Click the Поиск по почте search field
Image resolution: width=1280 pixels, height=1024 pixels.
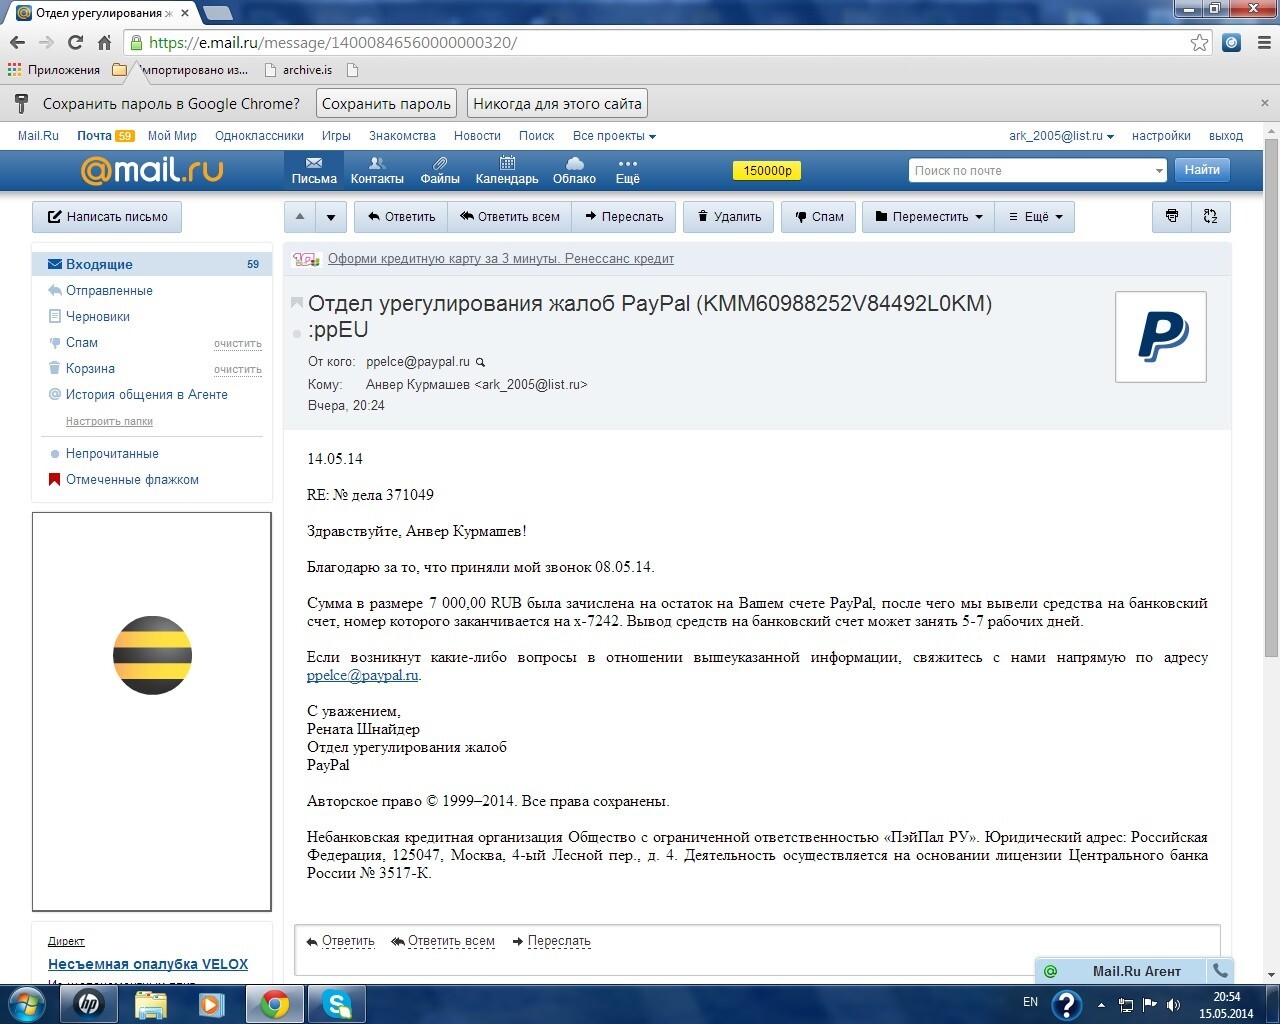coord(1030,171)
